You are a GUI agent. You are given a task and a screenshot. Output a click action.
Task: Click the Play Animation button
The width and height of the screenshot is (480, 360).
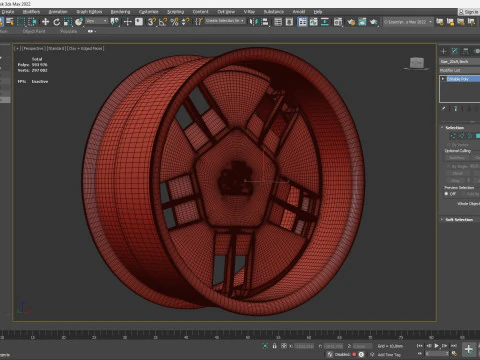point(437,346)
